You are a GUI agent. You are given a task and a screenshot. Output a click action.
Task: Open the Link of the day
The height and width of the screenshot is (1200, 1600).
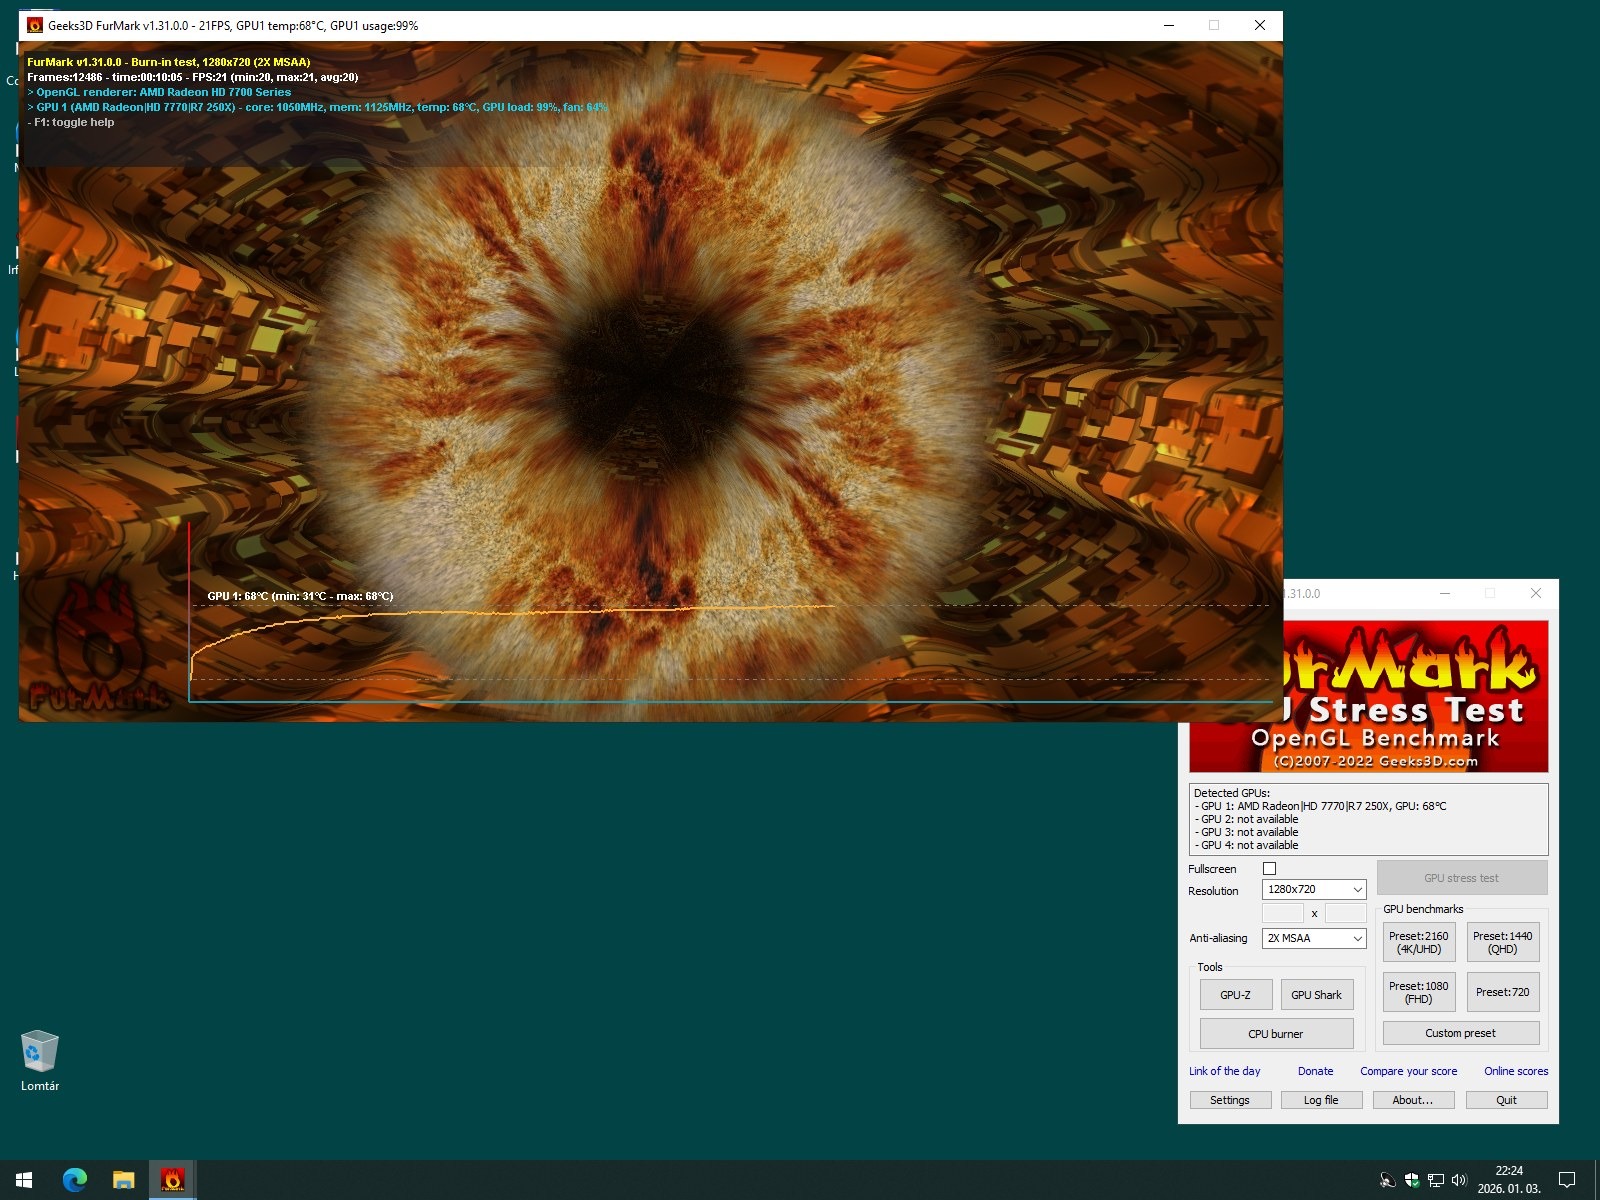(1225, 1071)
